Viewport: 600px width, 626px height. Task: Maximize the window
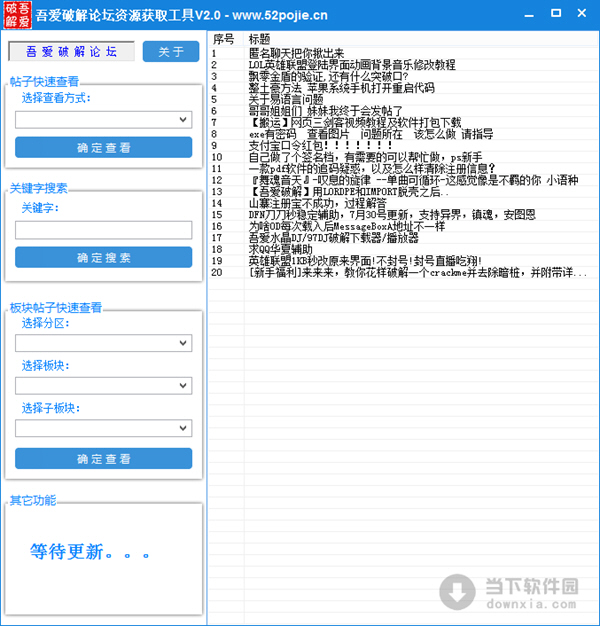556,13
